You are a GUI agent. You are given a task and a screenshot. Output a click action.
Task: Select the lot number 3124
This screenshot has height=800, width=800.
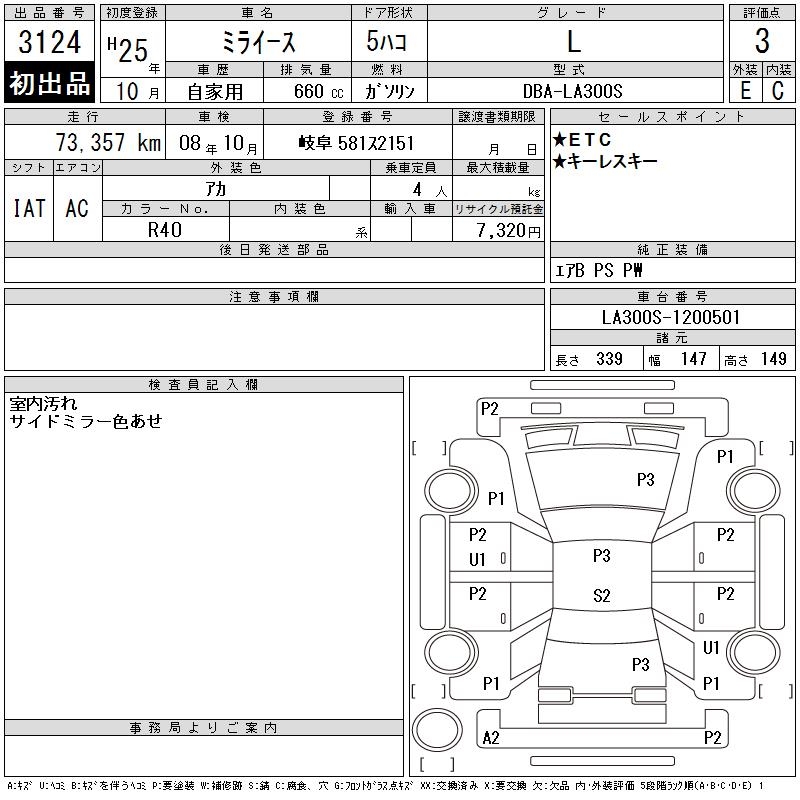click(x=50, y=42)
